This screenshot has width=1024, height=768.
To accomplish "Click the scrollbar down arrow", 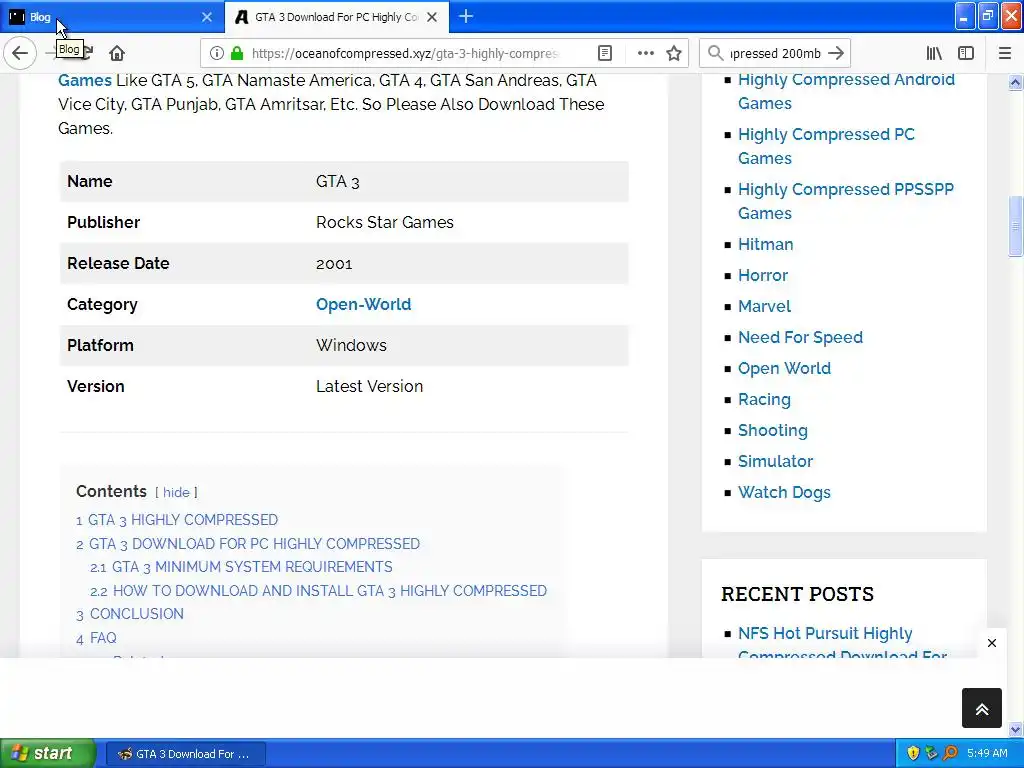I will click(1015, 729).
